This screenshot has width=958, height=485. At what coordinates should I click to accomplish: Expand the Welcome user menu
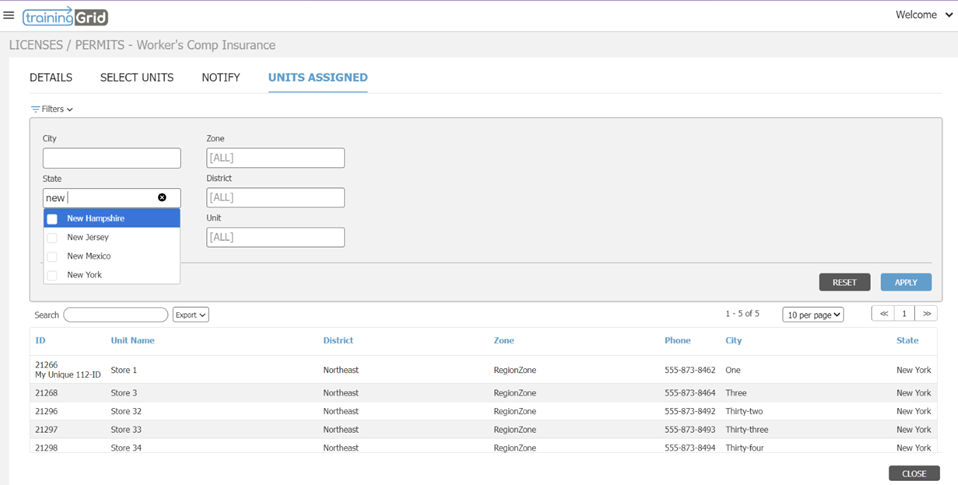click(924, 15)
